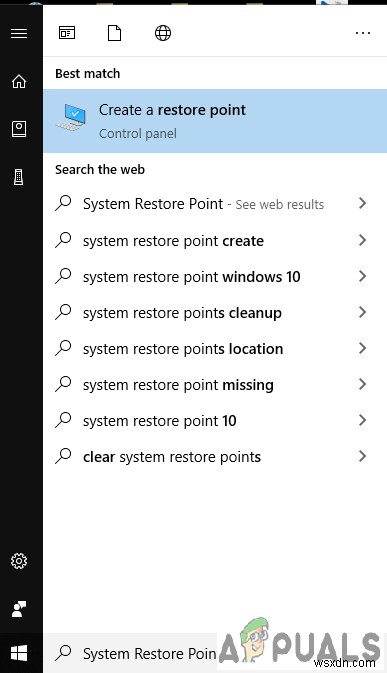Select 'system restore point missing' suggestion
The image size is (387, 673).
tap(215, 385)
